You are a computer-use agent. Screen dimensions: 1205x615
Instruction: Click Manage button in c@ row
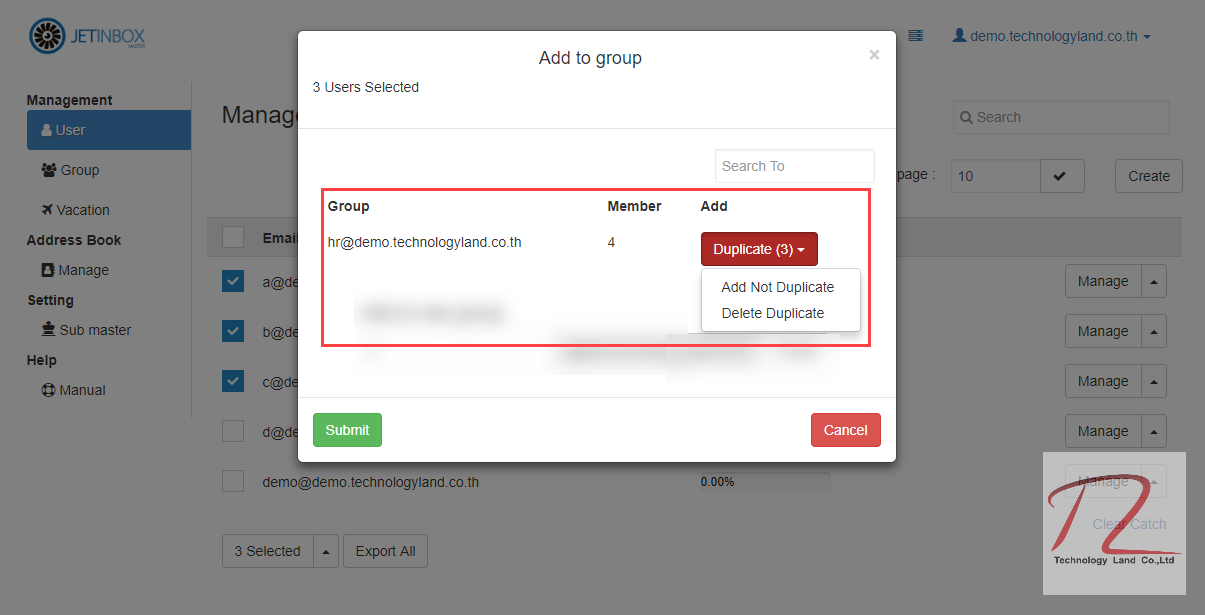[1103, 381]
